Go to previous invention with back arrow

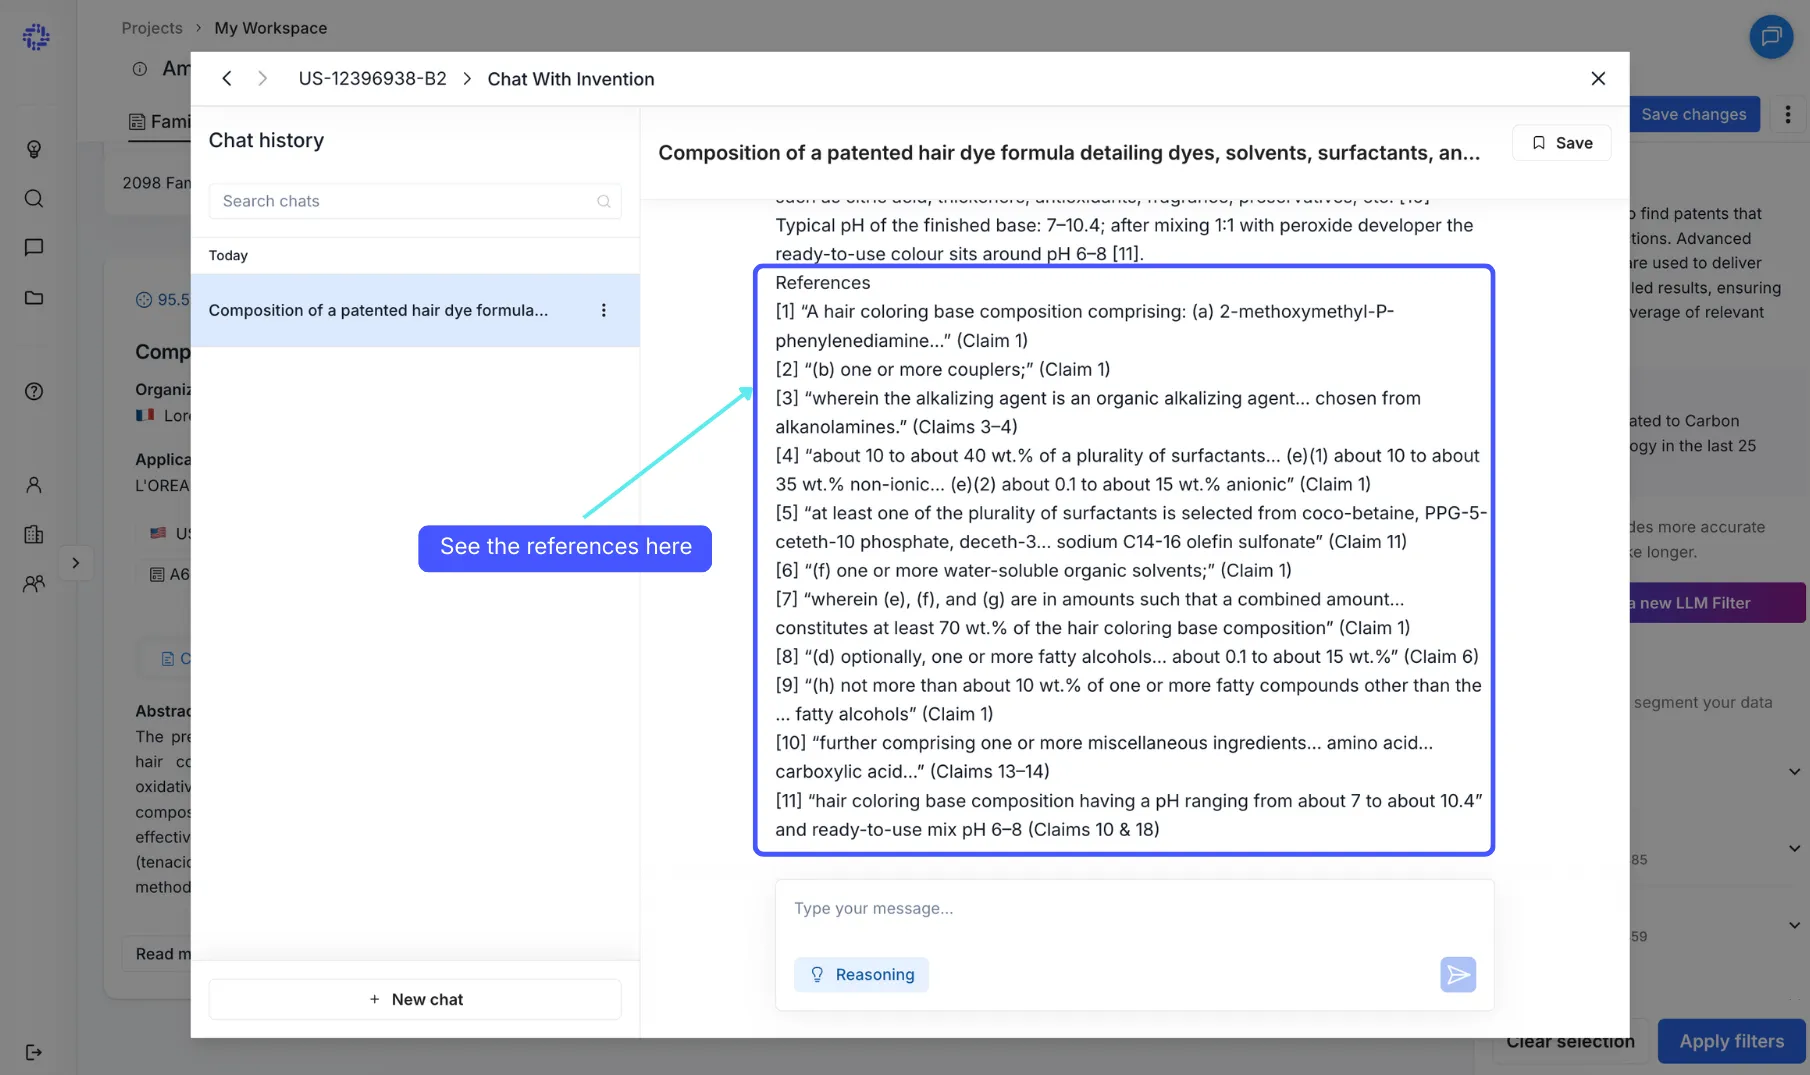[227, 78]
